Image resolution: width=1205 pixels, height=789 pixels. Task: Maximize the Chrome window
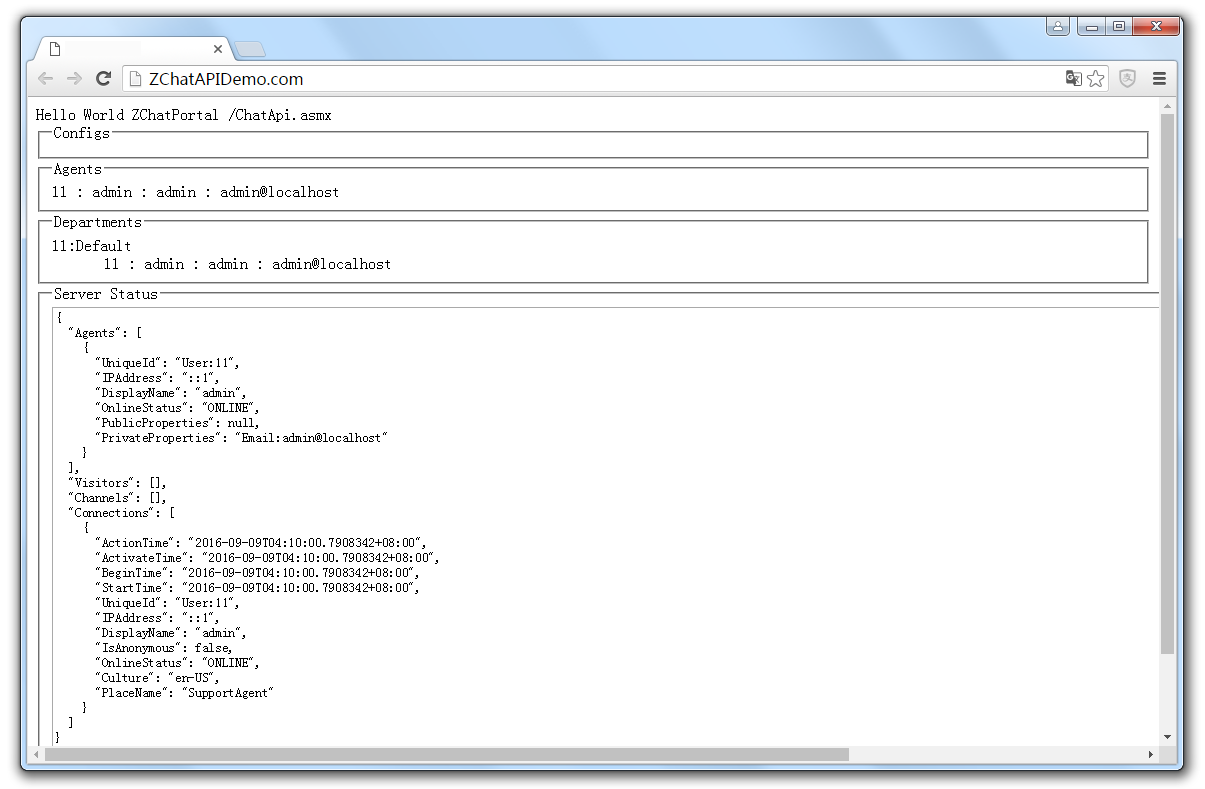pos(1118,26)
